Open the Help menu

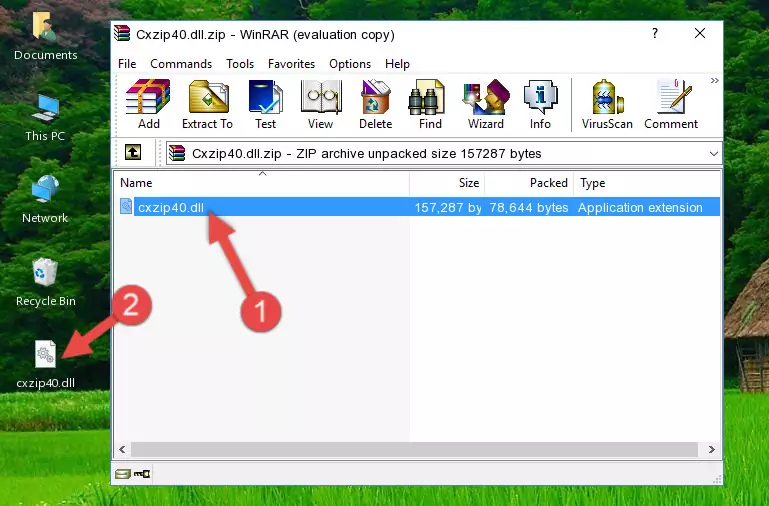click(397, 64)
